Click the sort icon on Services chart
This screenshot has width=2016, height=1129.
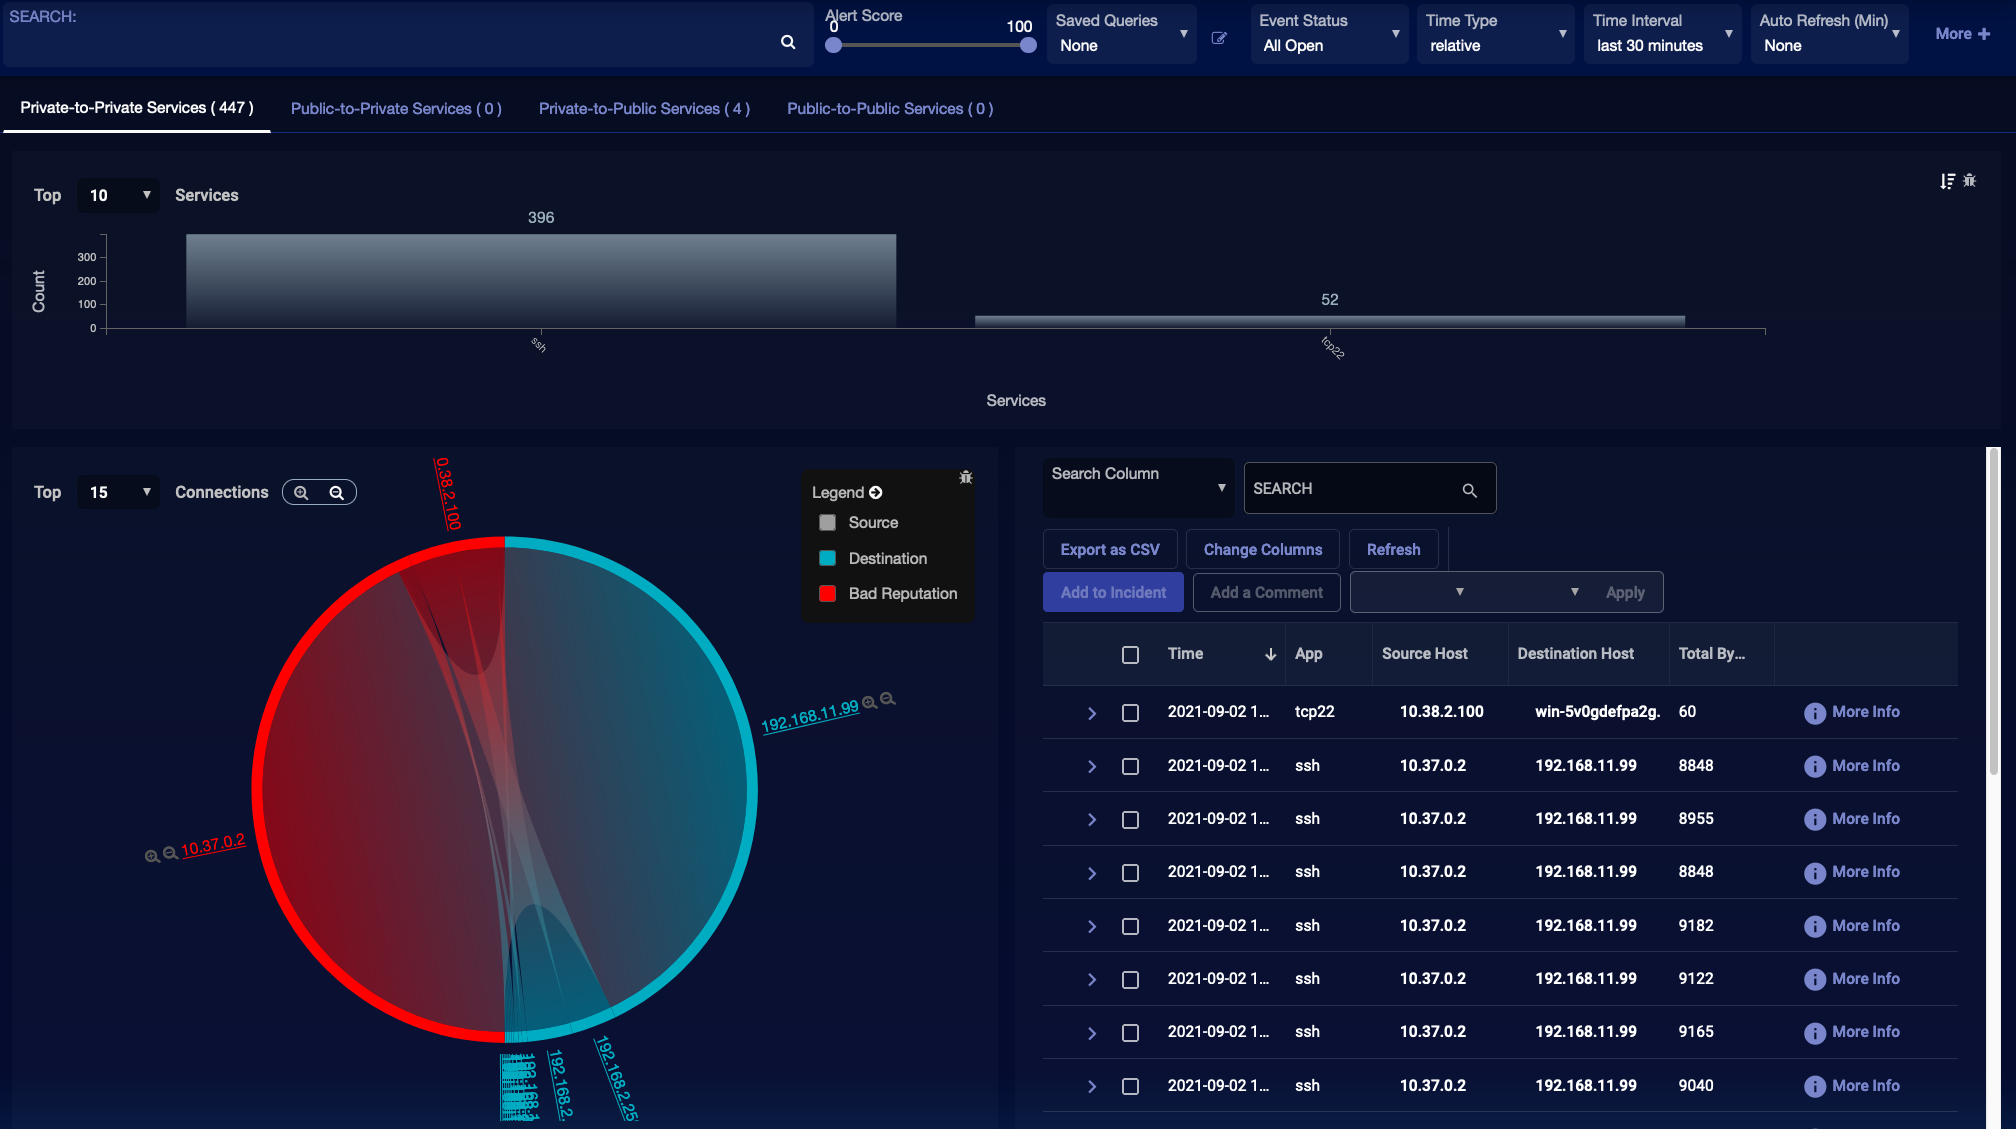[x=1947, y=181]
